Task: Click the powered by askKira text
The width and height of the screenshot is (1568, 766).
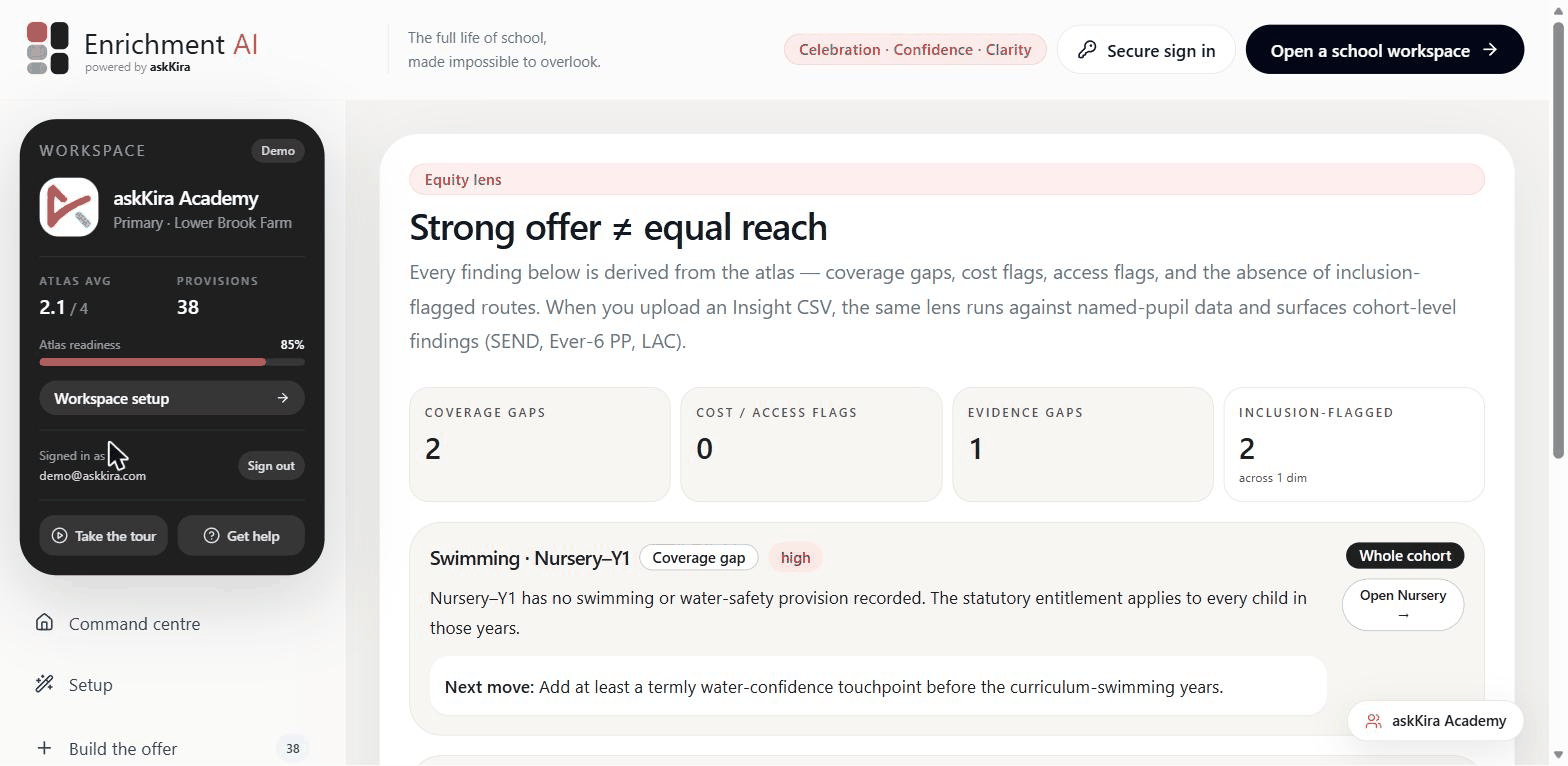Action: click(x=138, y=67)
